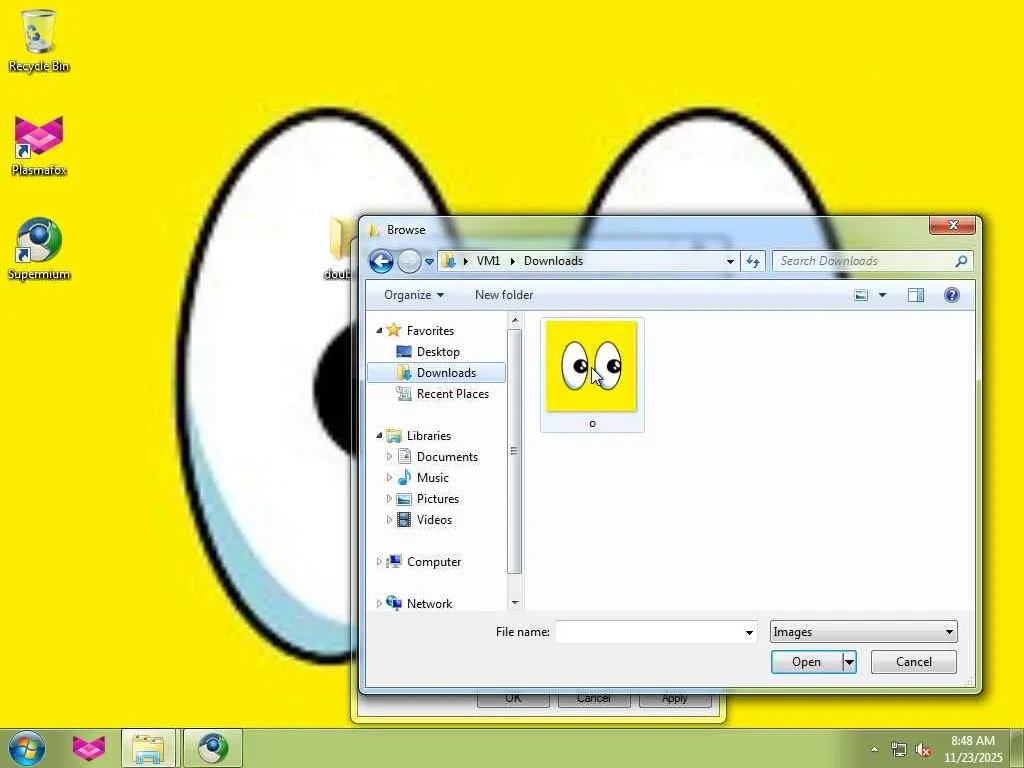Select the eyes image thumbnail named o
This screenshot has height=768, width=1024.
click(592, 375)
